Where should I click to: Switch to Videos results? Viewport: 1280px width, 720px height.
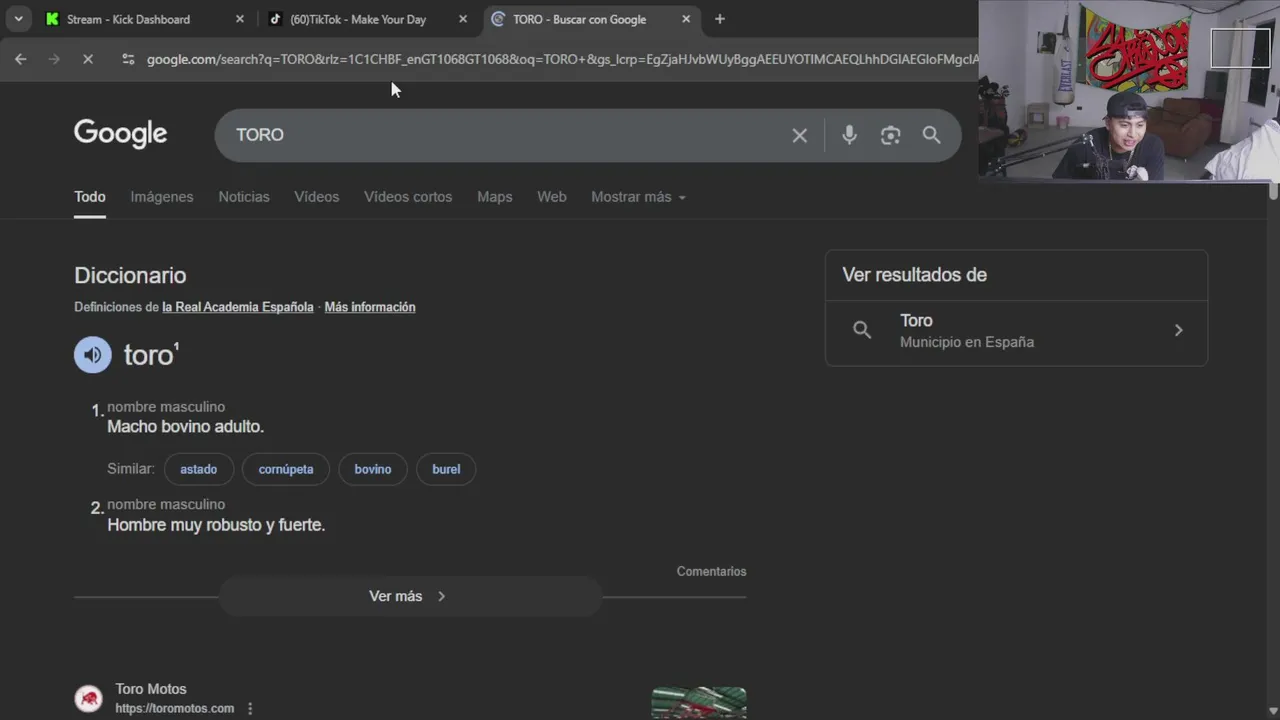(317, 197)
